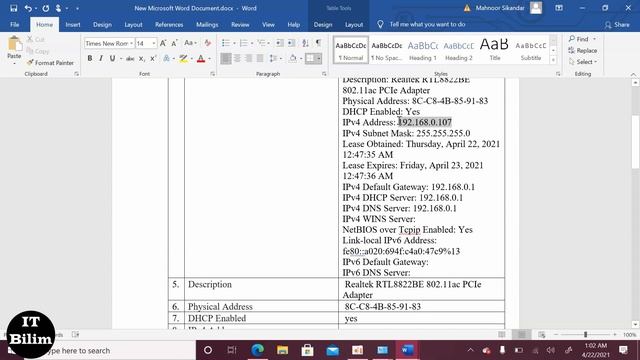This screenshot has height=360, width=640.
Task: Redo or repeat the last action
Action: pos(46,8)
